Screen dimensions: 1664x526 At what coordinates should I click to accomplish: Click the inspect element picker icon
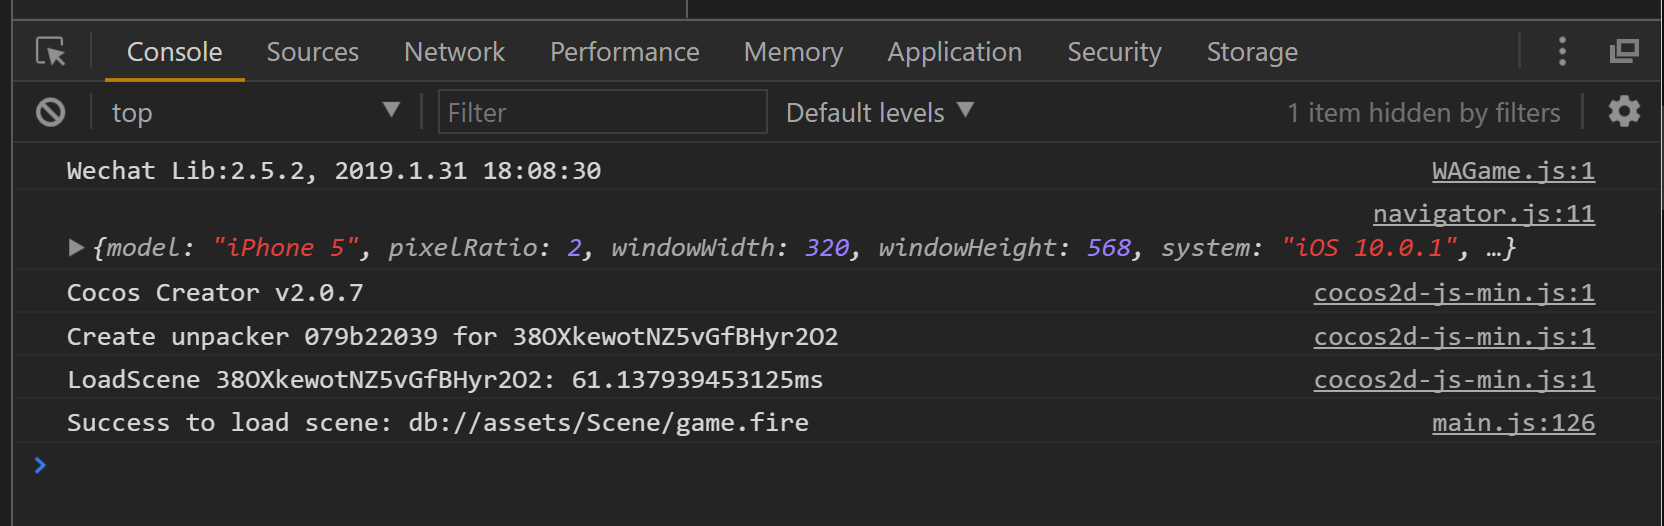[50, 51]
